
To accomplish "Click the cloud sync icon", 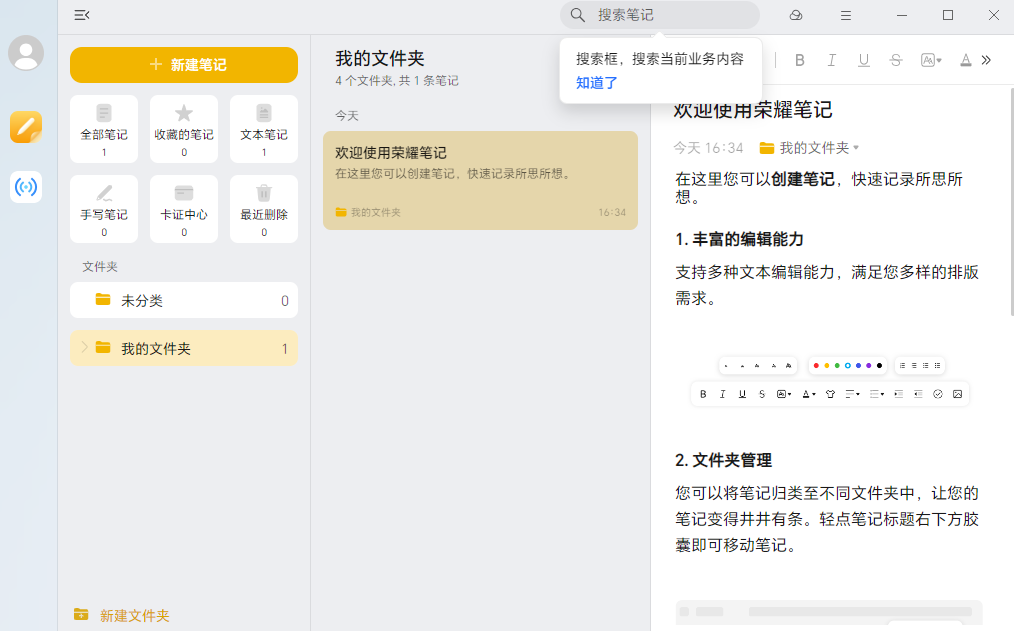I will 796,15.
